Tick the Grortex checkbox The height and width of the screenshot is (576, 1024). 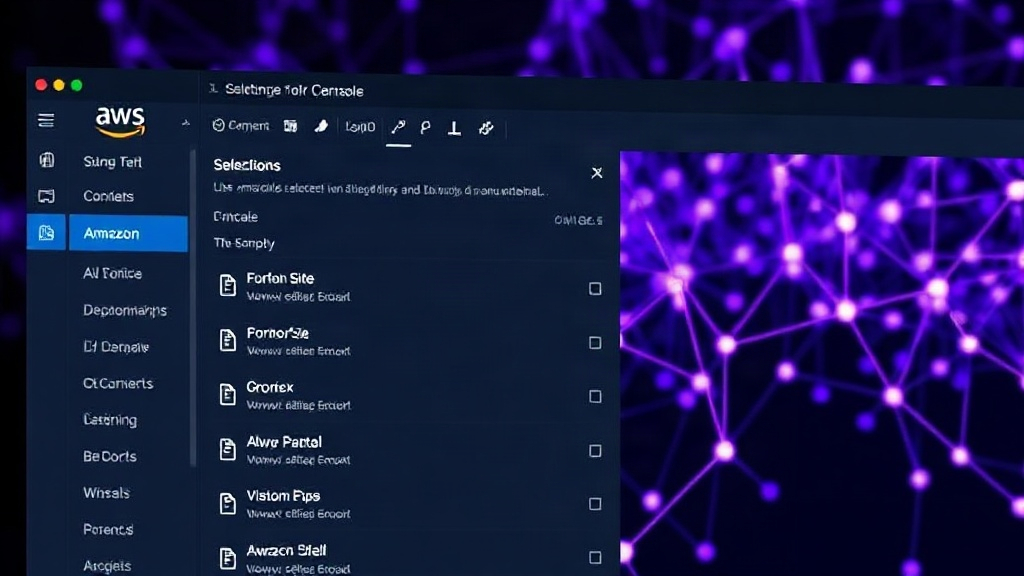(x=595, y=396)
